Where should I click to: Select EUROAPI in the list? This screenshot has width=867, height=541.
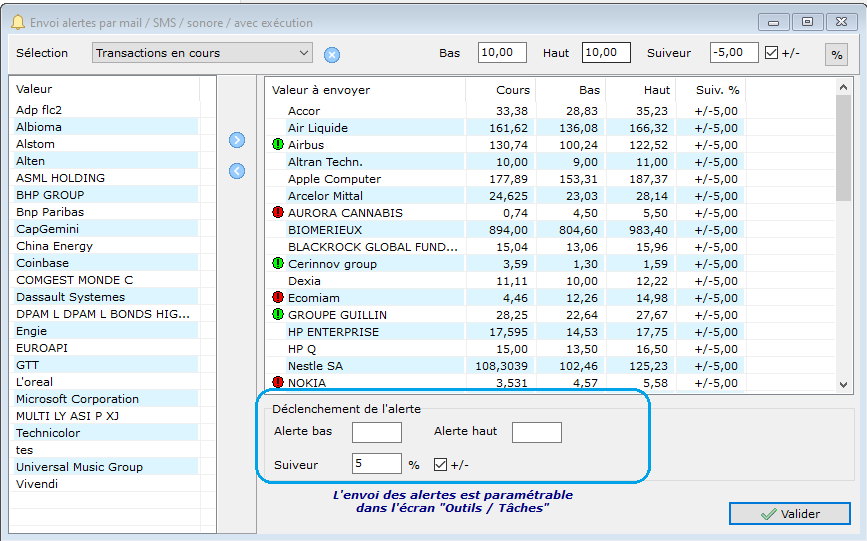[104, 348]
